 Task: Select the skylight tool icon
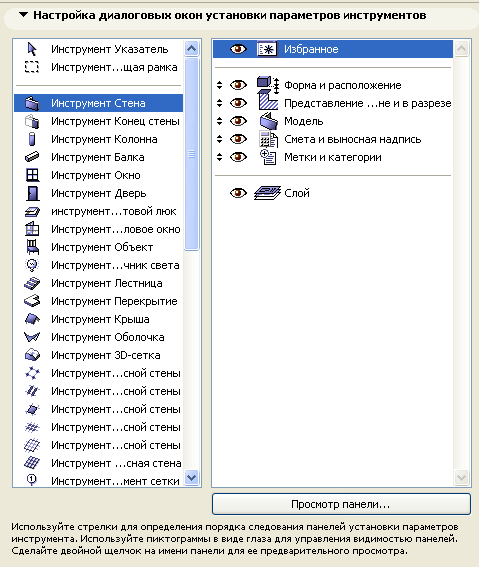pos(32,211)
